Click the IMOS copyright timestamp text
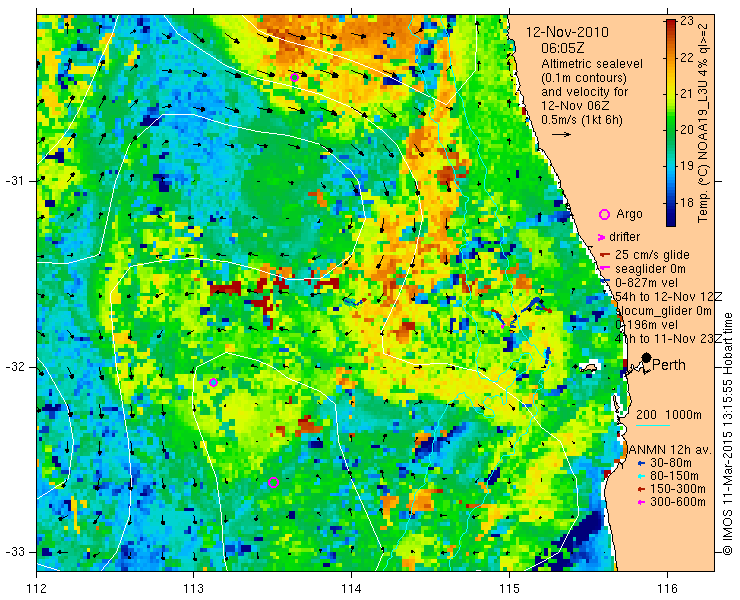 click(728, 434)
